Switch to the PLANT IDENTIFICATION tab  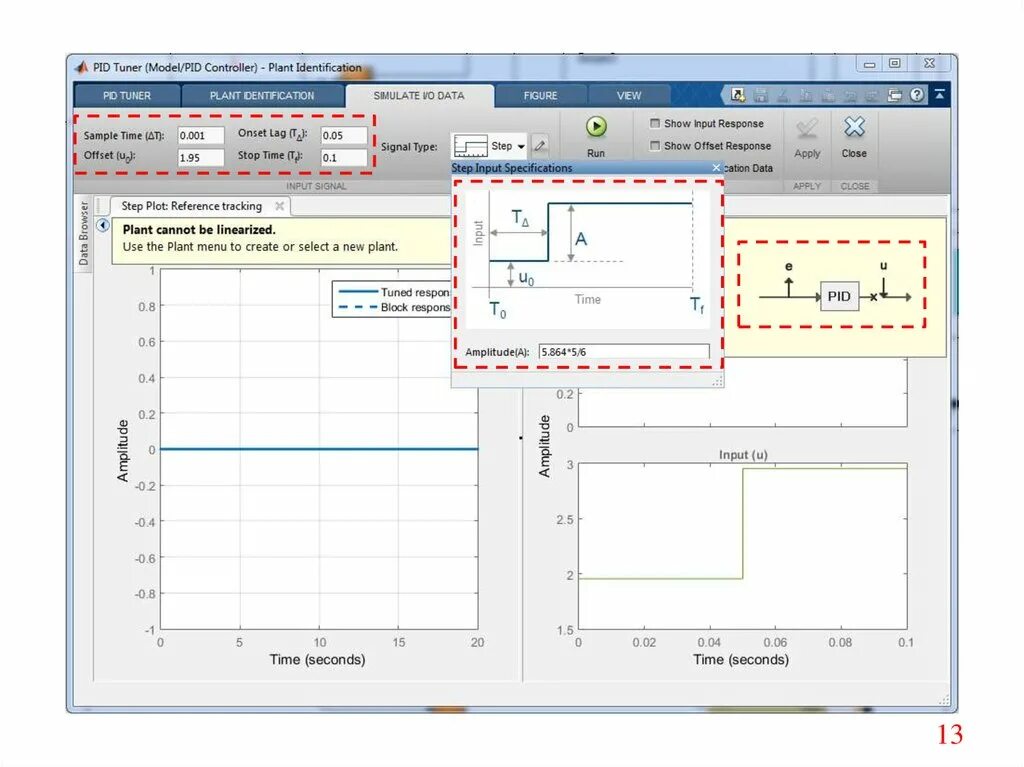[x=262, y=95]
